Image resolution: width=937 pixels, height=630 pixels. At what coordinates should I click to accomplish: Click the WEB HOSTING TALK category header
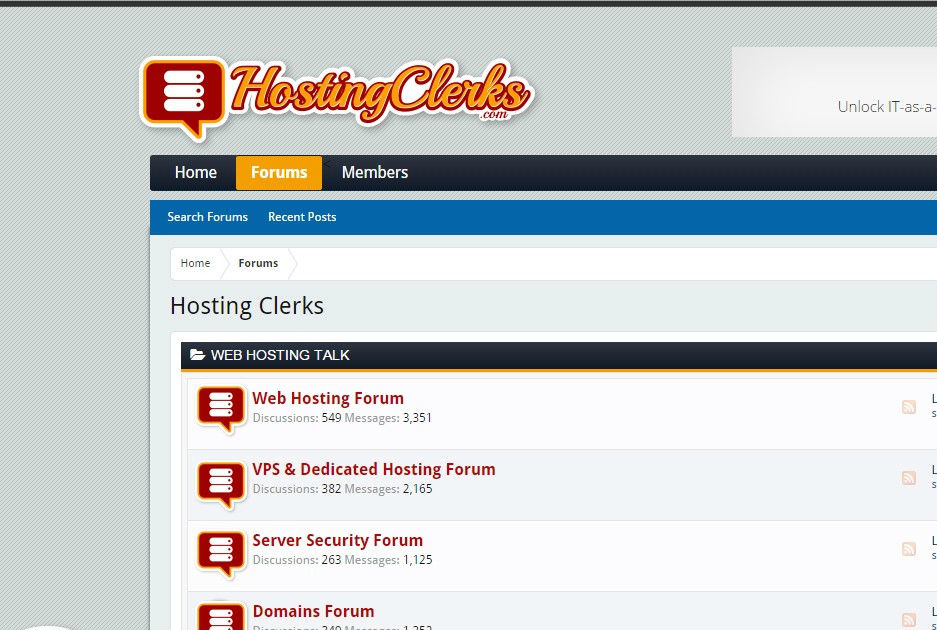pos(559,355)
